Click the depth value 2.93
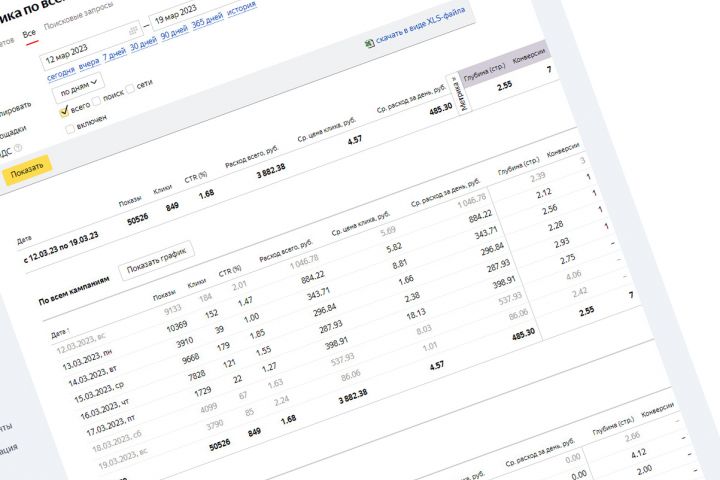The height and width of the screenshot is (480, 720). tap(562, 242)
